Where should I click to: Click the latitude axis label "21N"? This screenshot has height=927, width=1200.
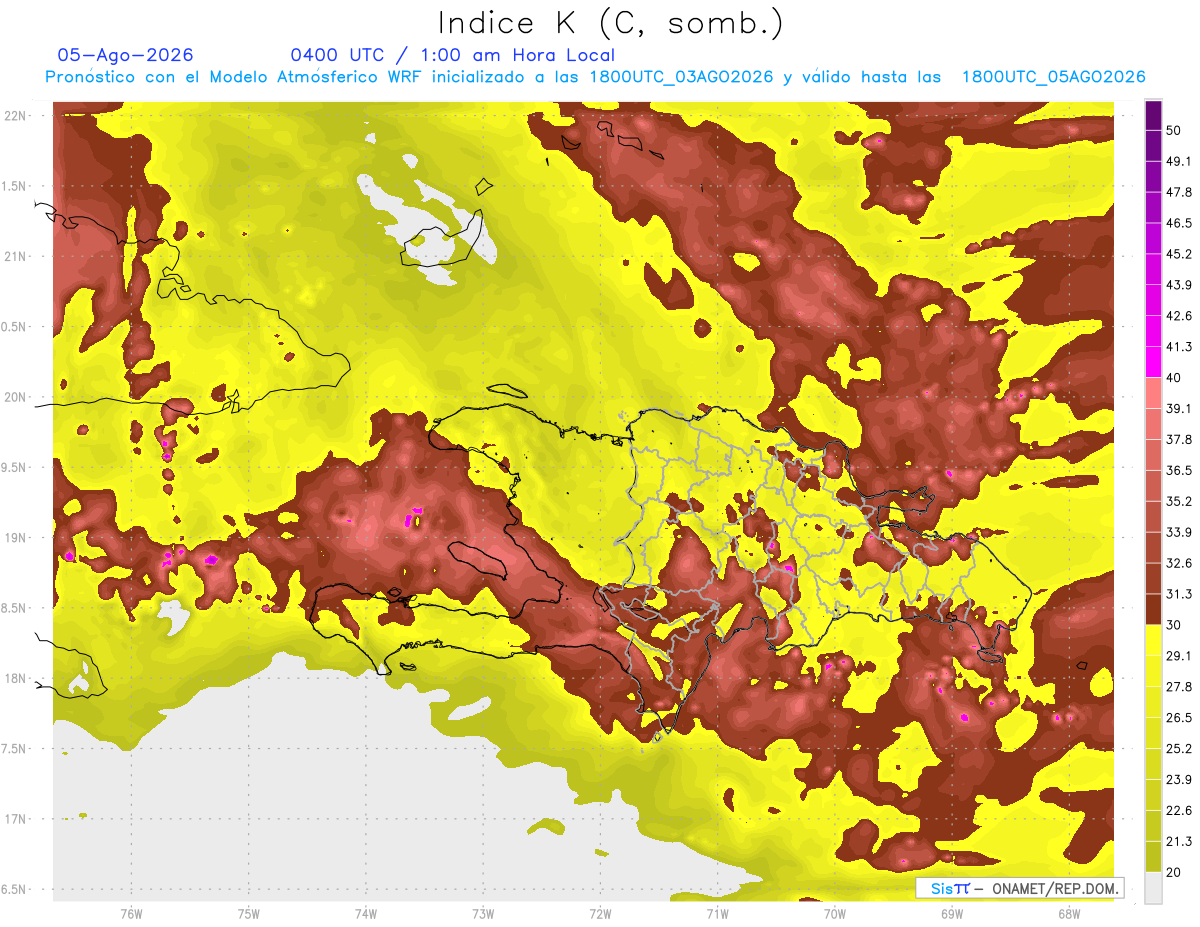(16, 256)
